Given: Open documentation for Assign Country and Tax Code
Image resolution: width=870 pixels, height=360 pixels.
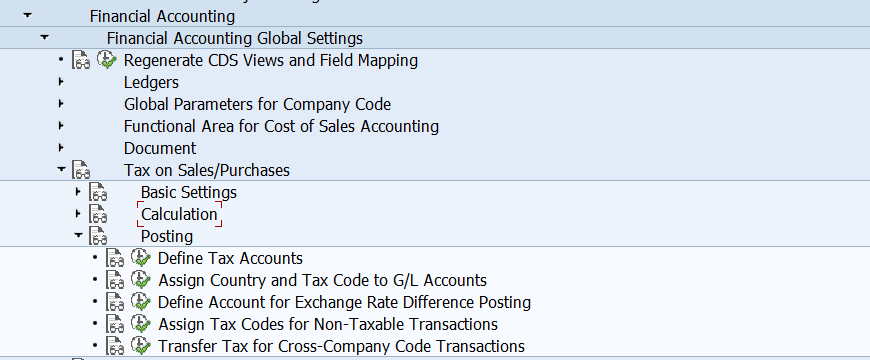Looking at the screenshot, I should click(115, 280).
